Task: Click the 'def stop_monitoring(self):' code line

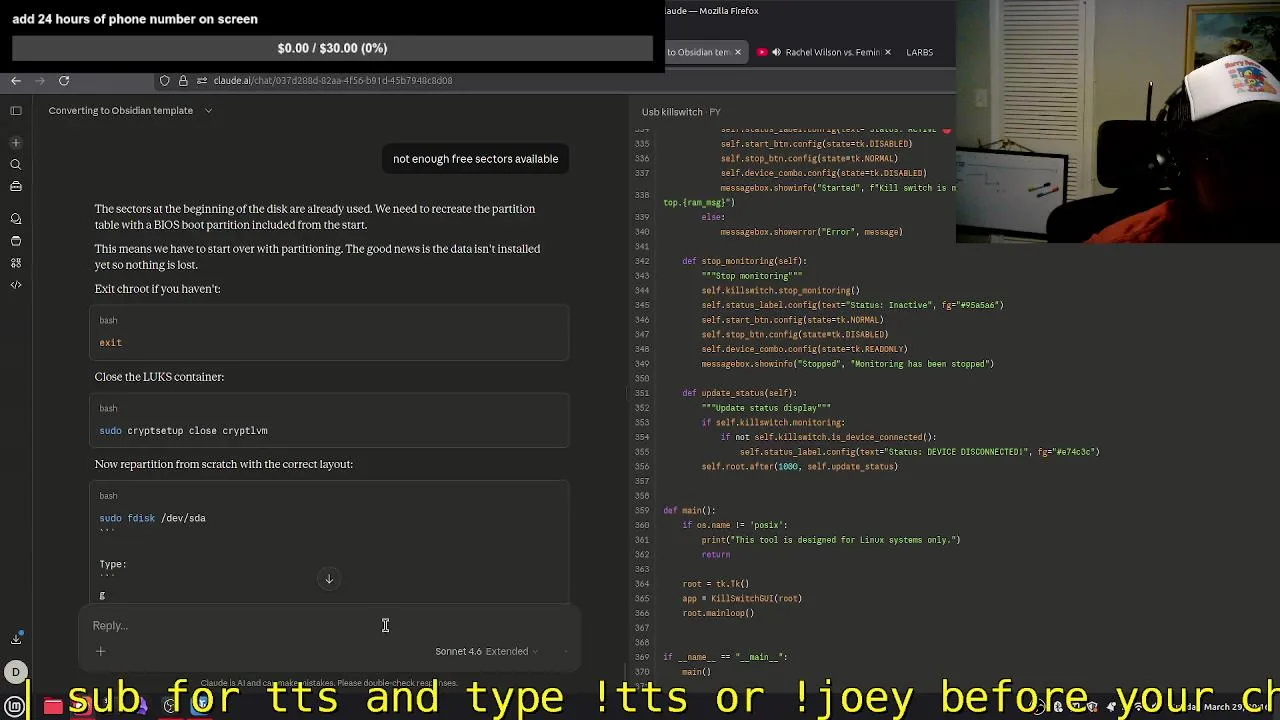Action: [744, 261]
